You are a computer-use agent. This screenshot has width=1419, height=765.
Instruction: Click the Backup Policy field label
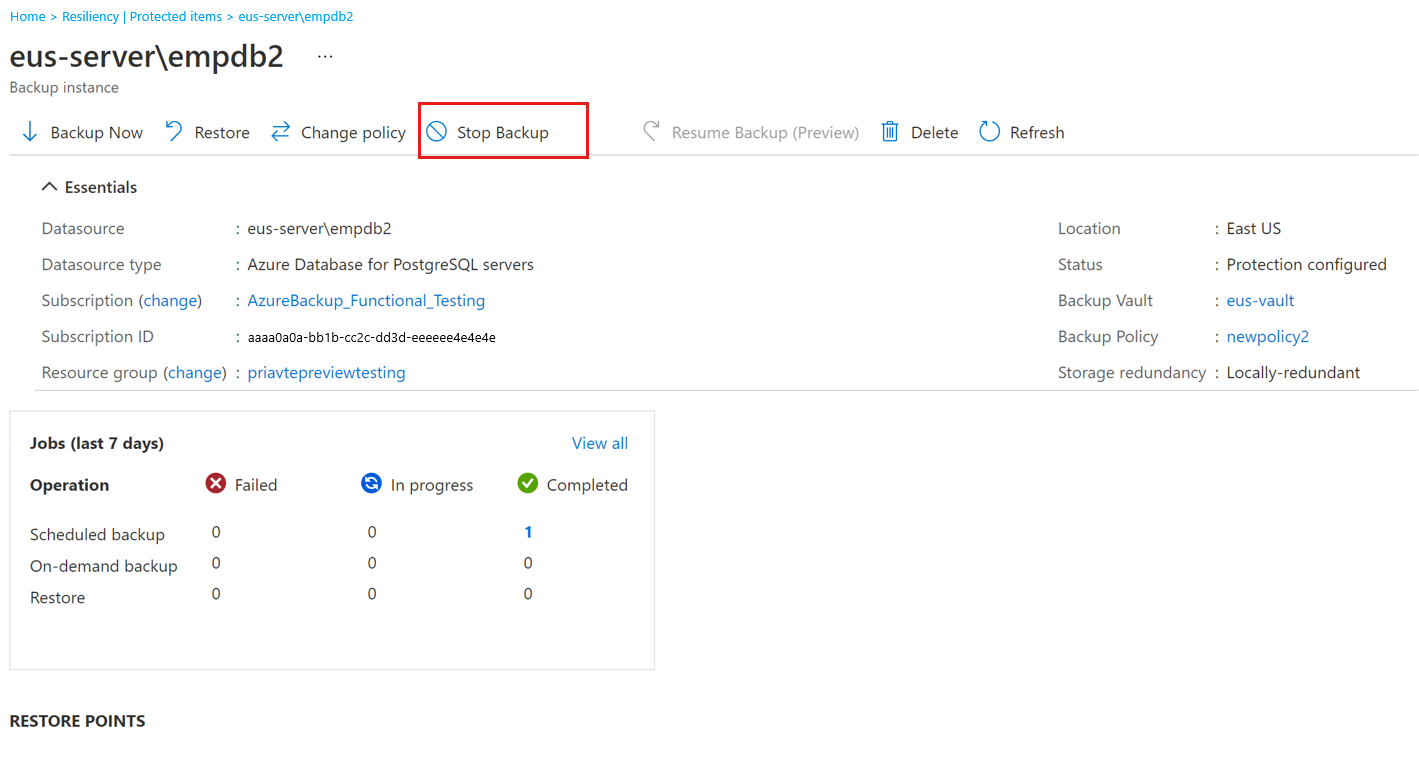[1108, 337]
